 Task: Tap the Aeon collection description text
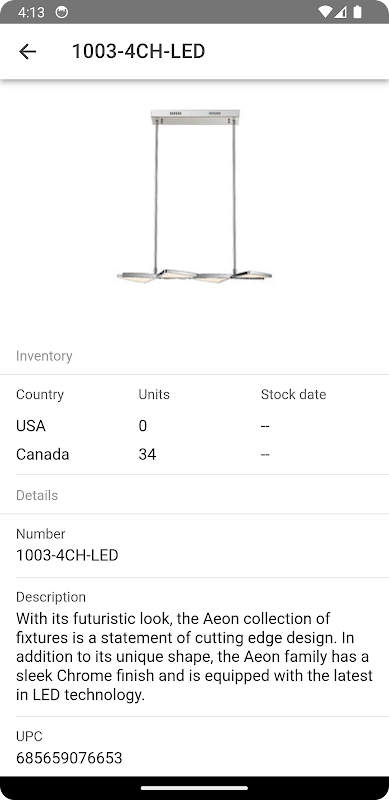tap(194, 657)
